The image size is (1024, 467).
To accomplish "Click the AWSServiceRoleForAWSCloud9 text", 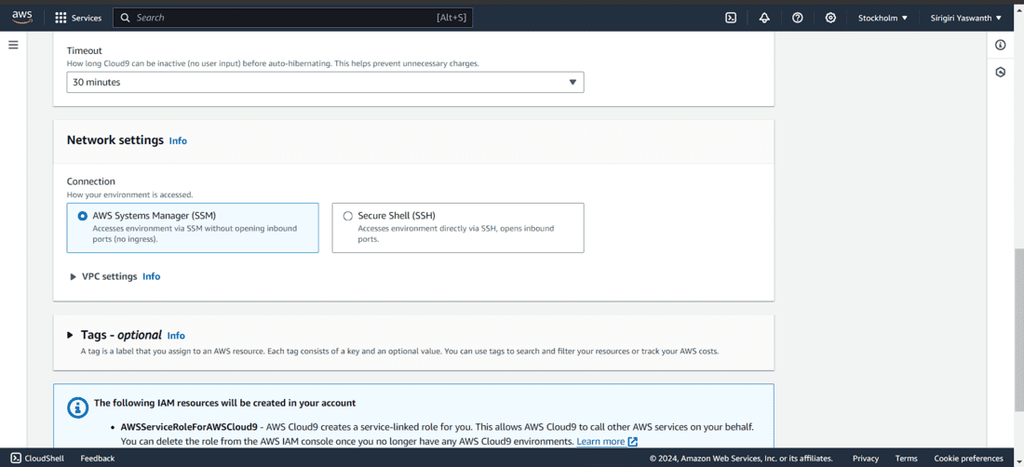I will pyautogui.click(x=189, y=427).
